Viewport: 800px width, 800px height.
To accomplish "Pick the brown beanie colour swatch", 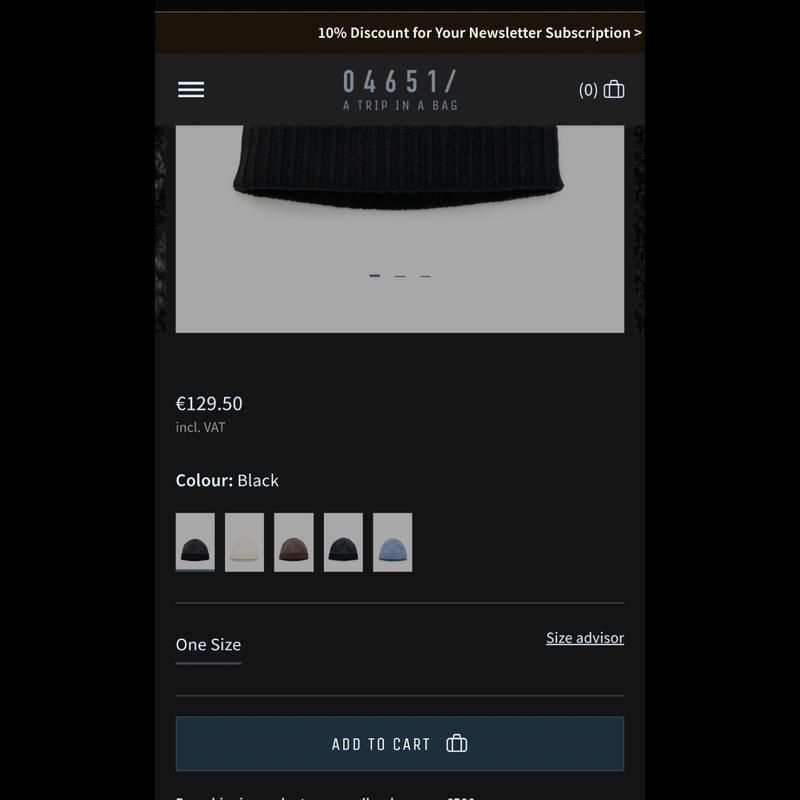I will click(x=294, y=542).
